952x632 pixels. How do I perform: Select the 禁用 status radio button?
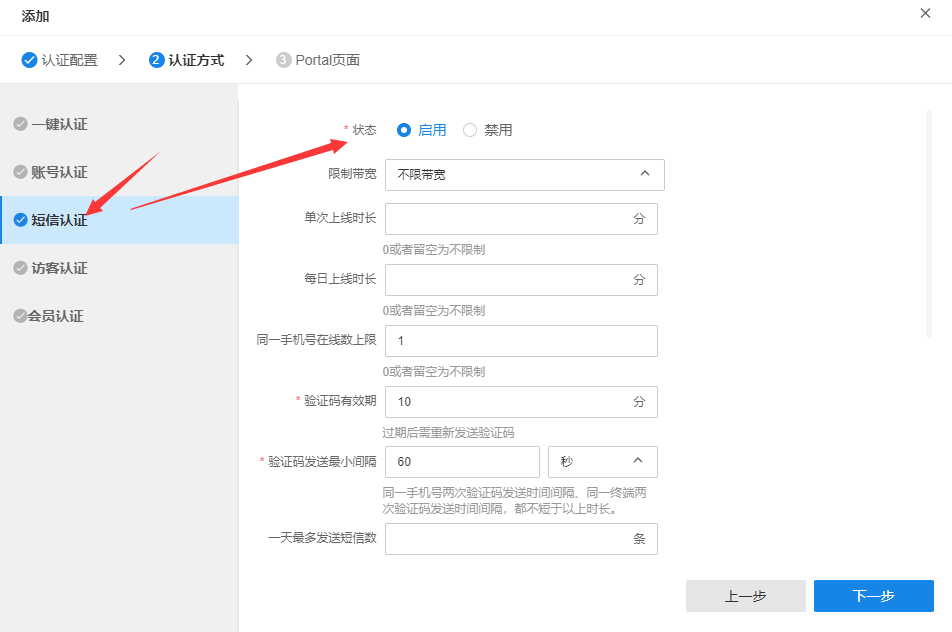470,130
